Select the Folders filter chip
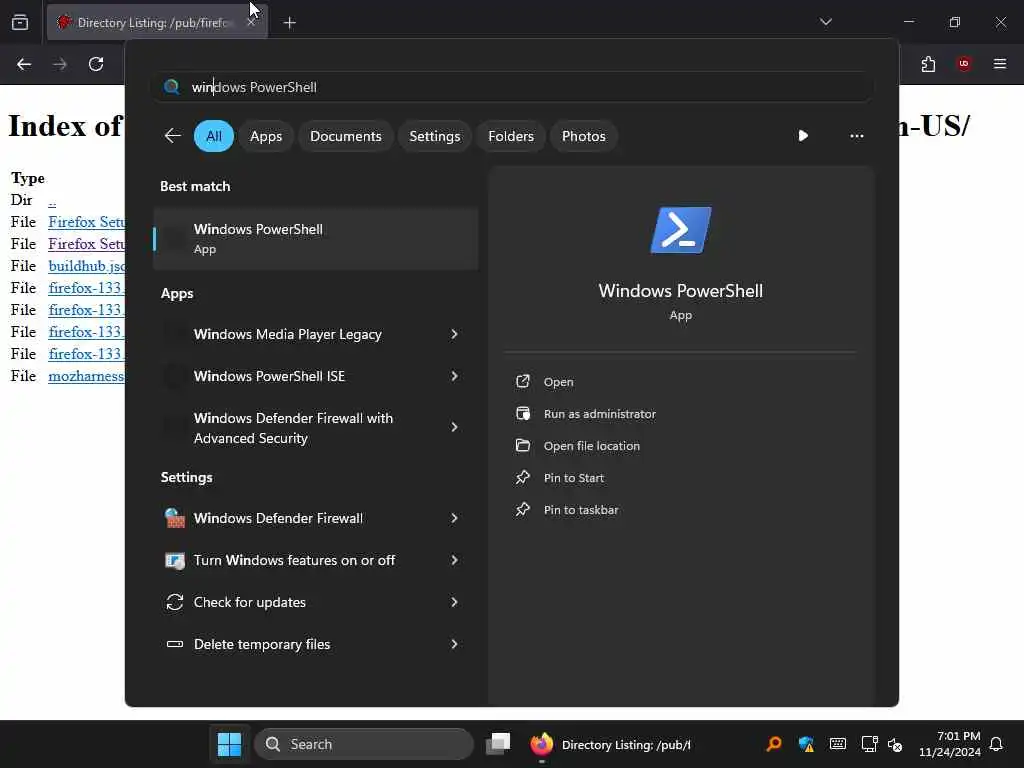 coord(511,136)
